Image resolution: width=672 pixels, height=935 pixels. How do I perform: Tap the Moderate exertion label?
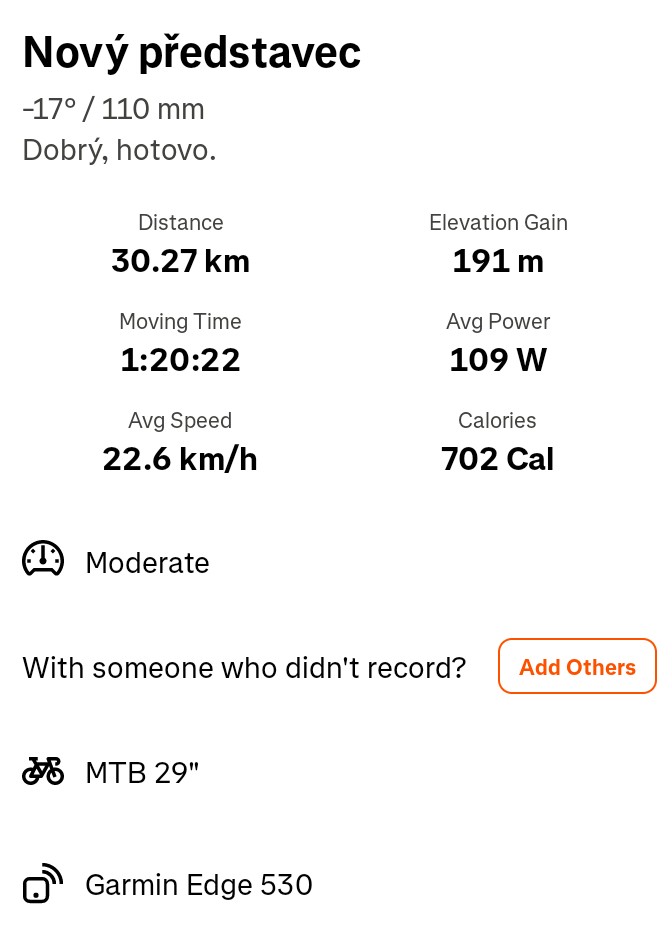coord(147,563)
